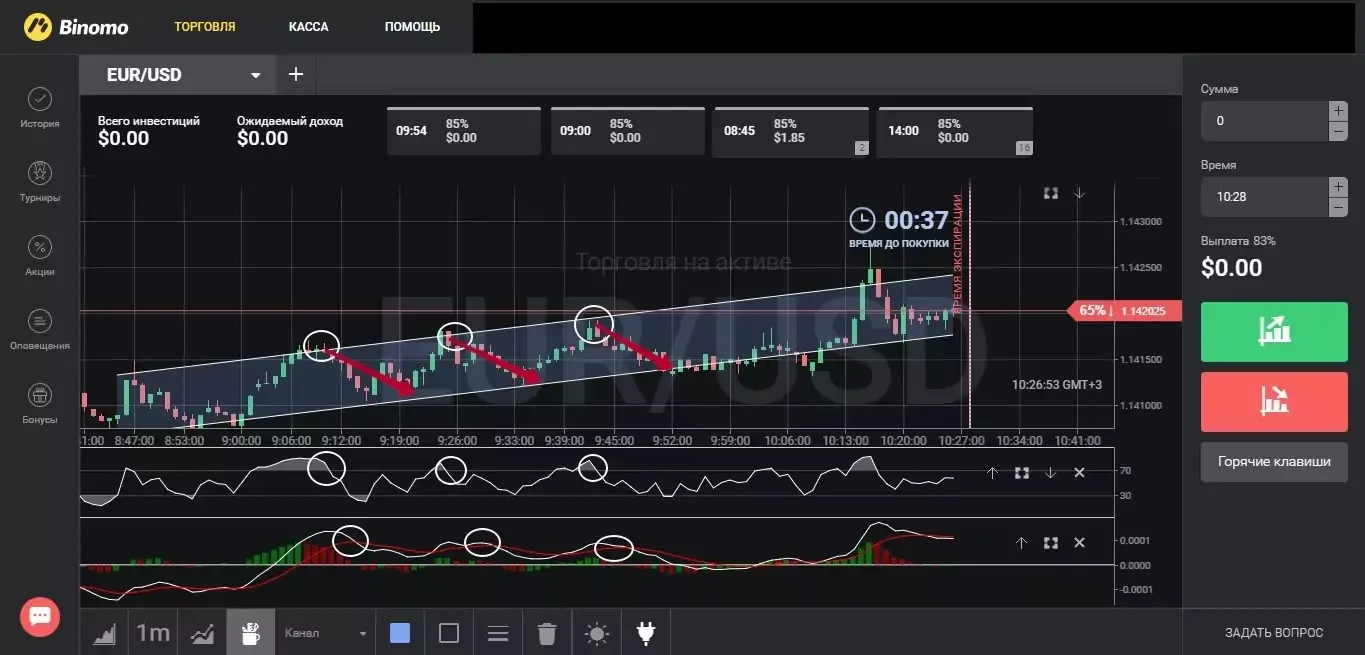This screenshot has width=1365, height=655.
Task: Click the Время 10:28 input field
Action: (x=1264, y=197)
